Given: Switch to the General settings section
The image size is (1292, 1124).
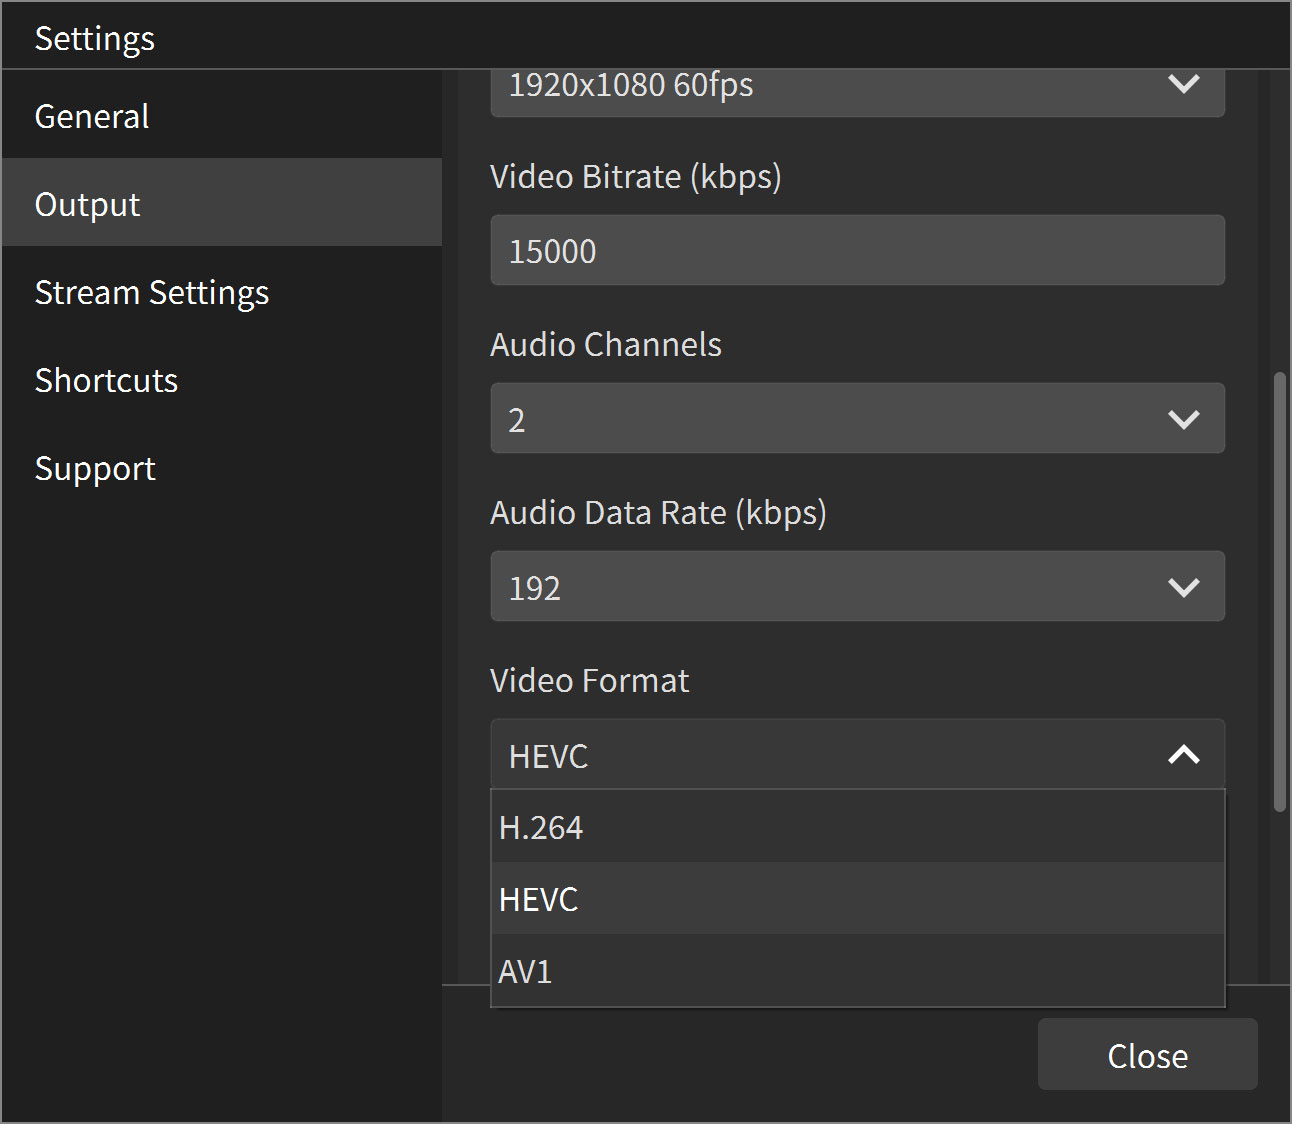Looking at the screenshot, I should (x=91, y=116).
